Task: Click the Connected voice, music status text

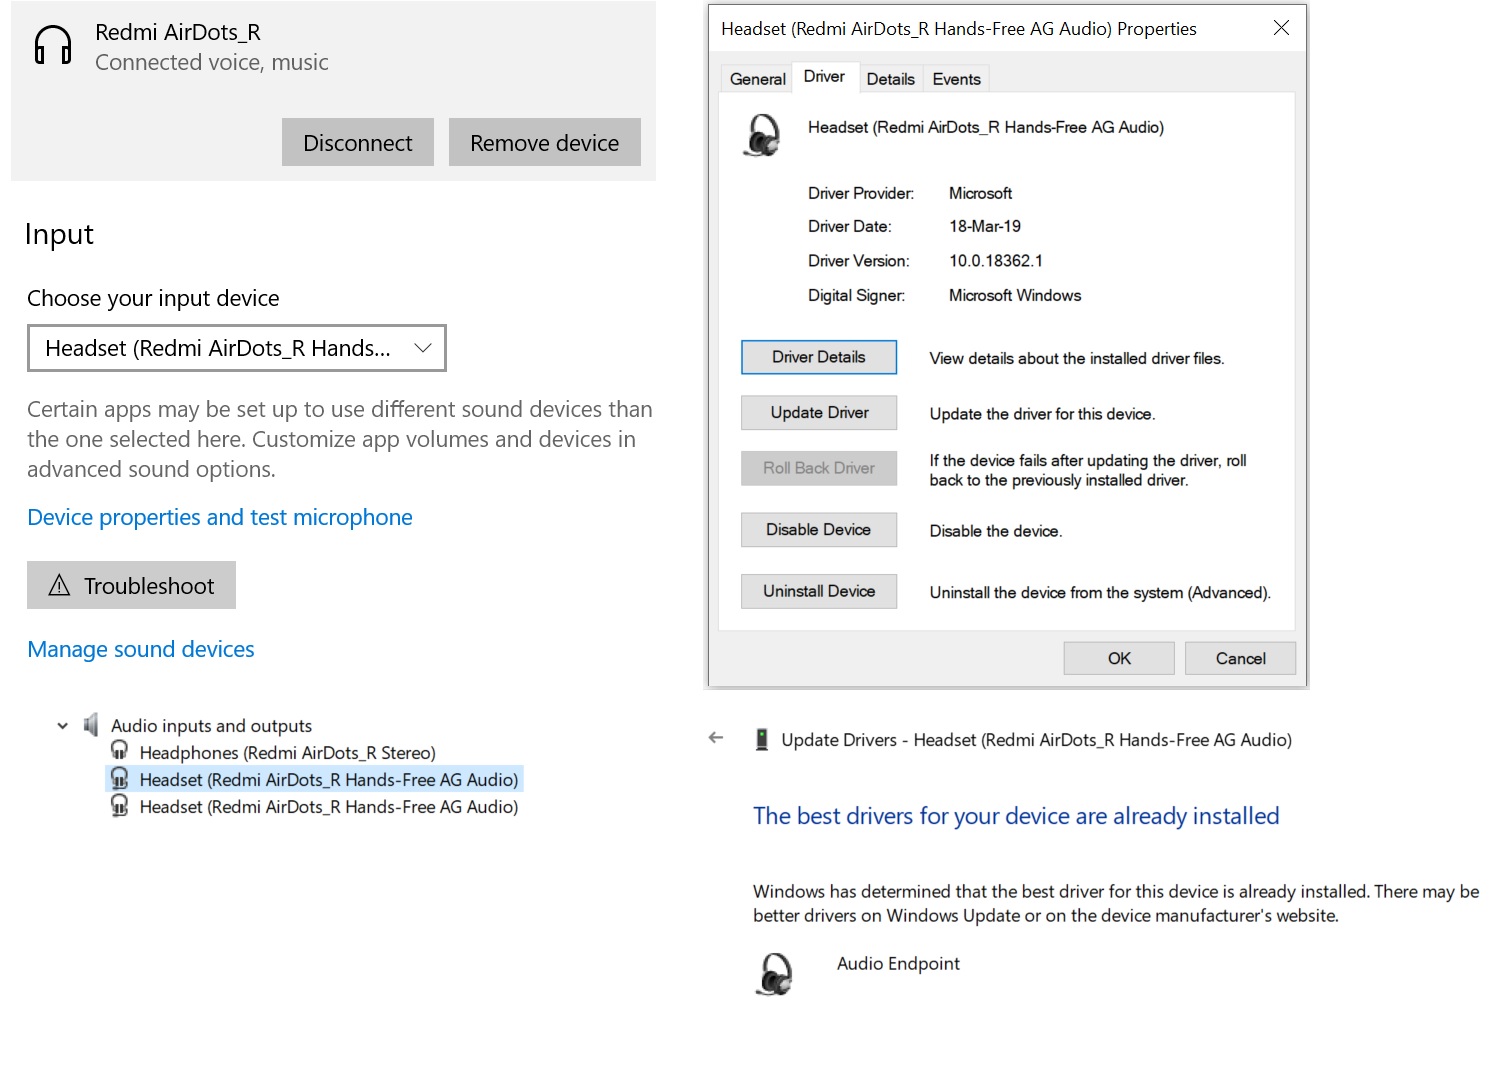Action: click(211, 62)
